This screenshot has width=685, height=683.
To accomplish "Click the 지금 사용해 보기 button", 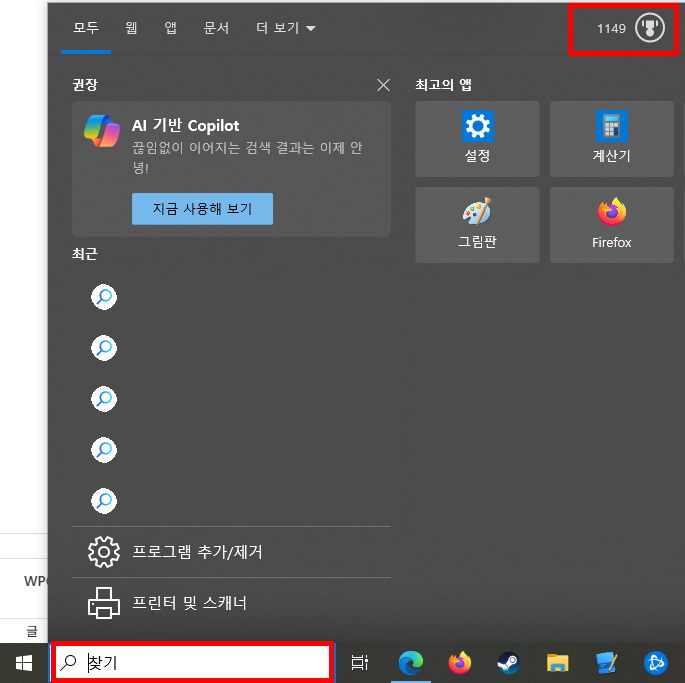I will (202, 209).
